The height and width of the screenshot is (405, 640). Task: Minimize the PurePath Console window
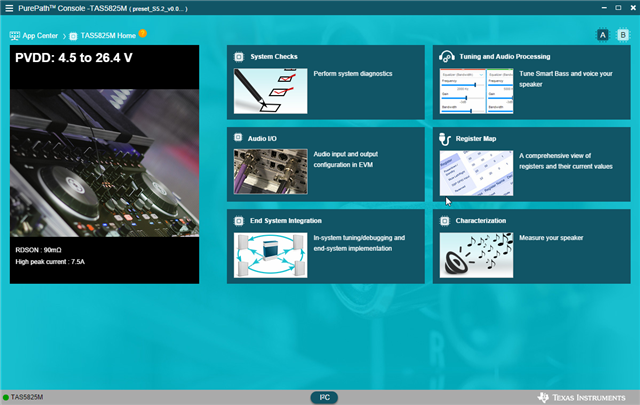coord(604,8)
